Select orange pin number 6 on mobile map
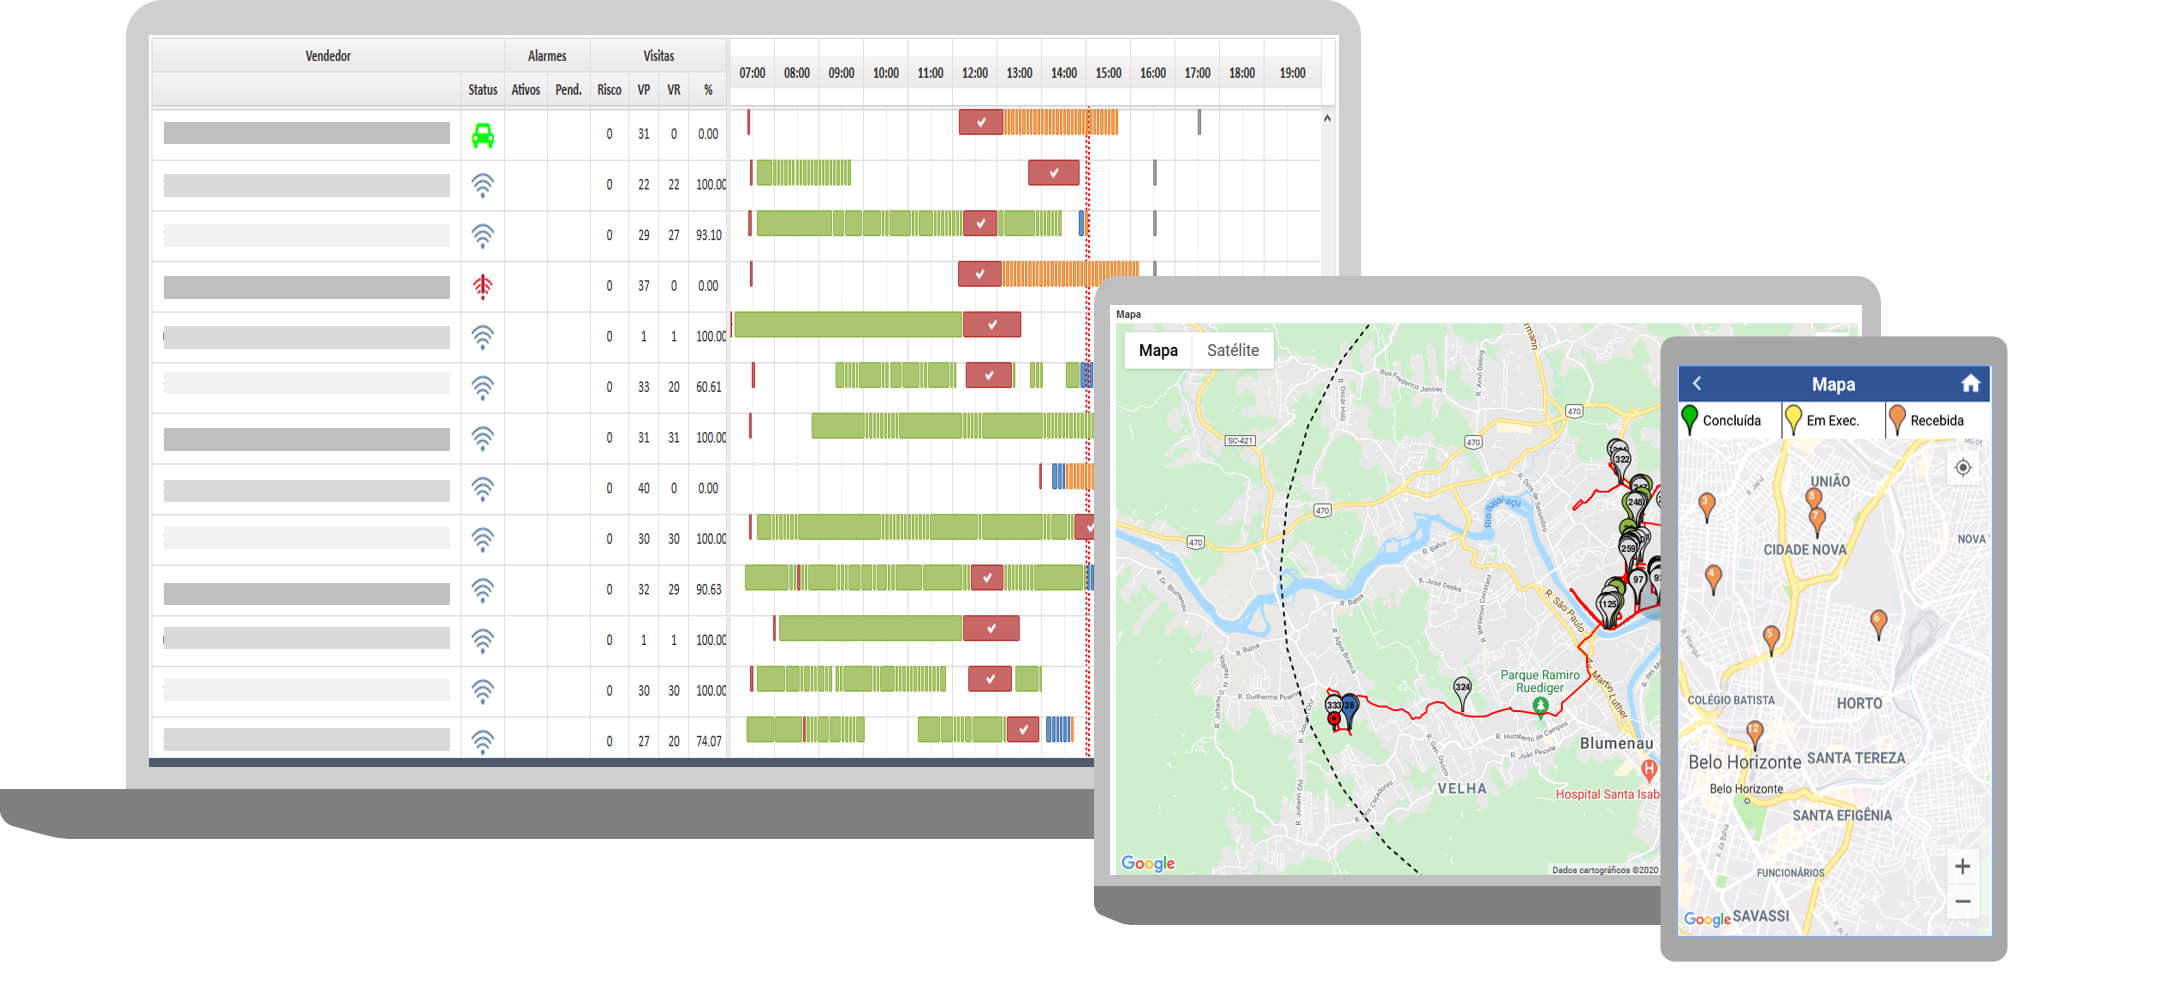Viewport: 2181px width, 990px height. [x=1878, y=622]
